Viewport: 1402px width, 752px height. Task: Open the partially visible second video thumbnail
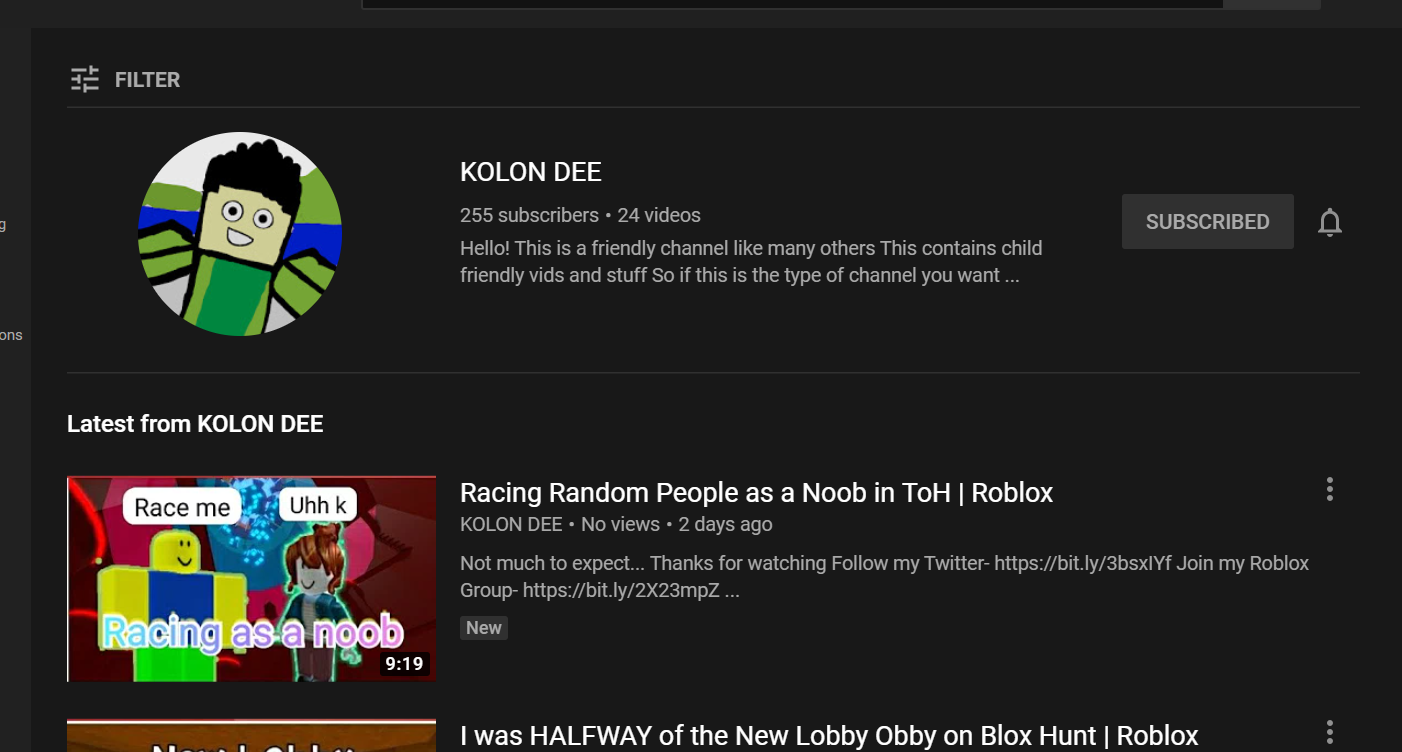click(251, 736)
